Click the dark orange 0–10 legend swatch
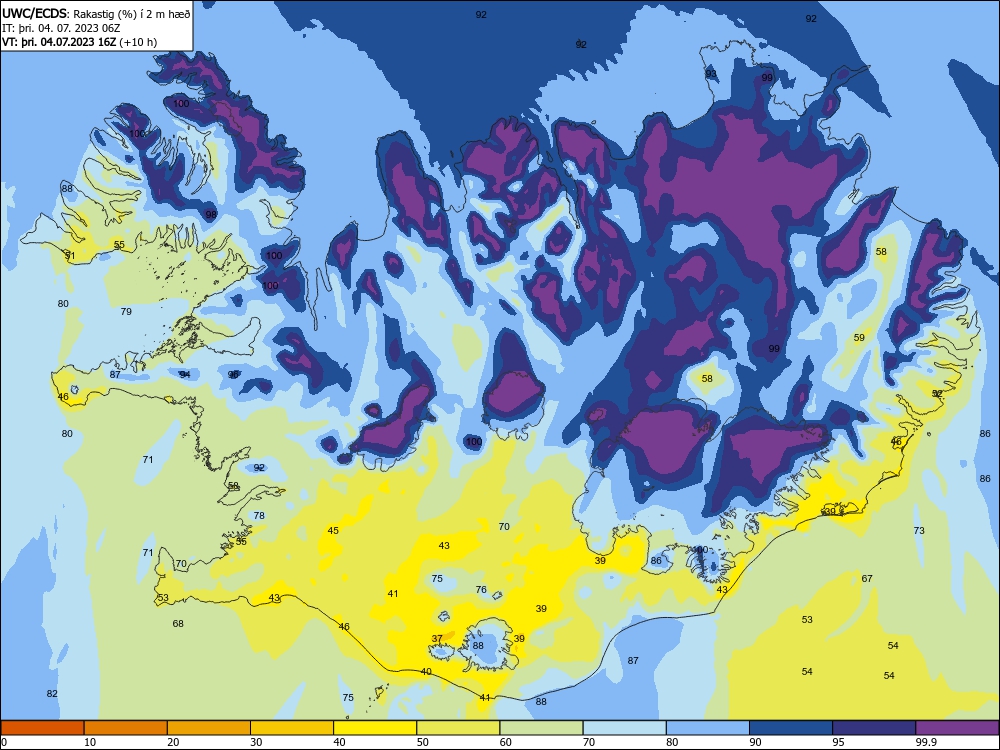Image resolution: width=1000 pixels, height=750 pixels. click(x=42, y=728)
